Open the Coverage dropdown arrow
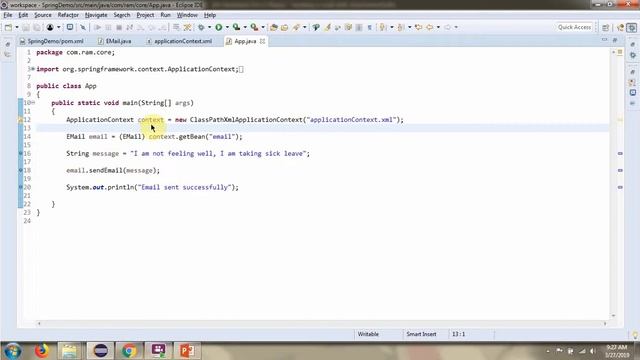This screenshot has height=360, width=640. point(245,27)
